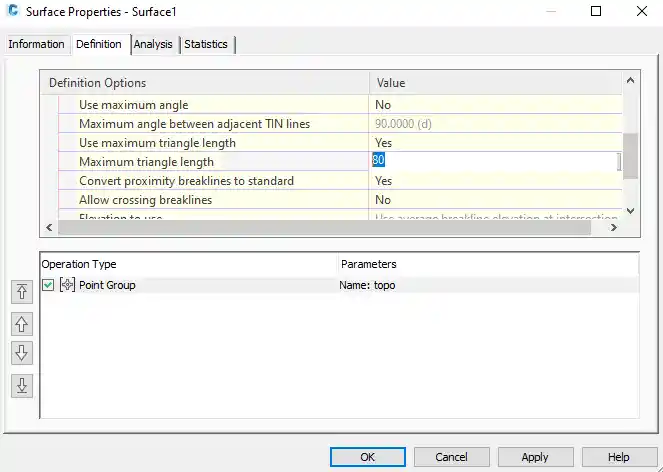
Task: Open the Allow crossing breaklines value
Action: pos(495,199)
